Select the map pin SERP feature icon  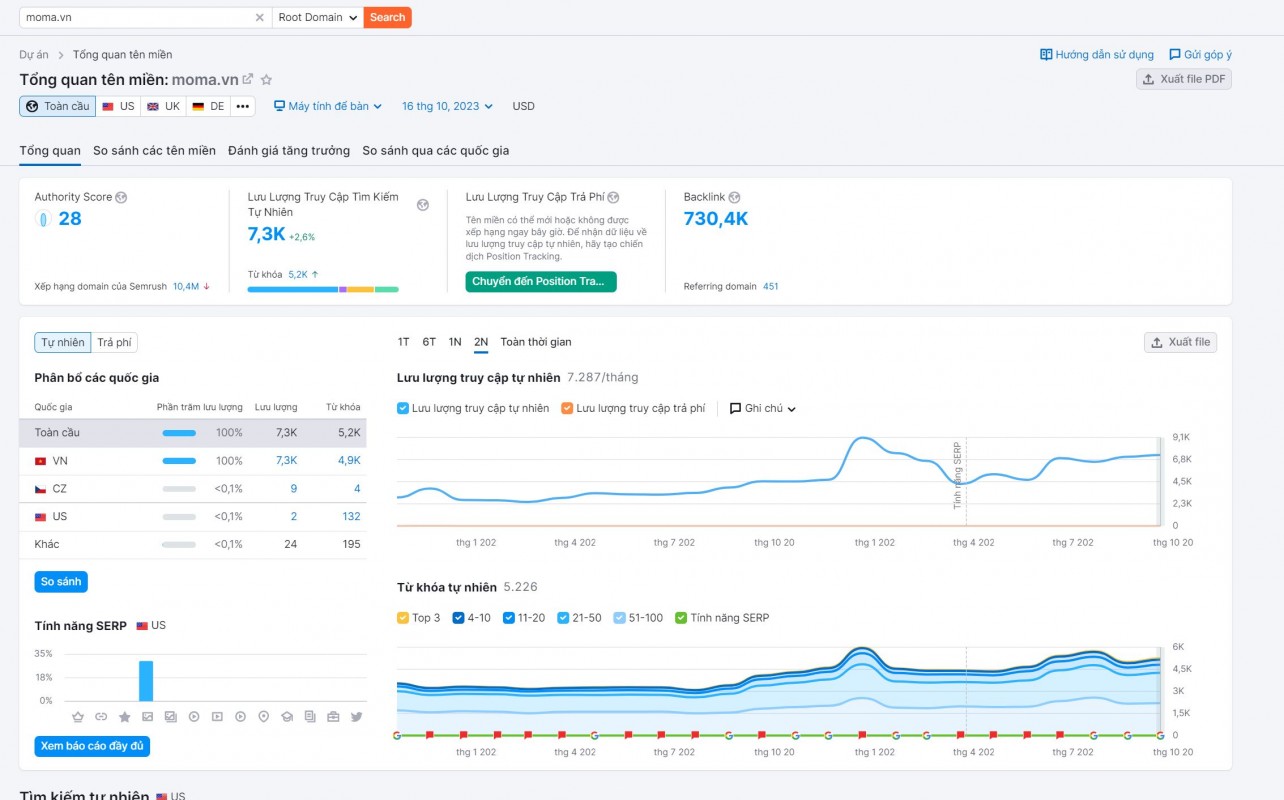tap(264, 717)
